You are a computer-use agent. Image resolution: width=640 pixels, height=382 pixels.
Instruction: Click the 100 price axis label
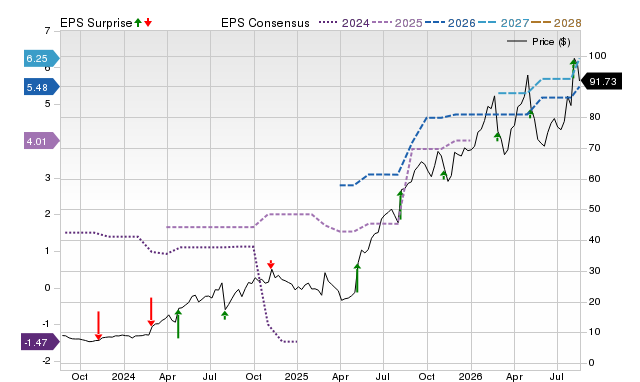point(597,56)
